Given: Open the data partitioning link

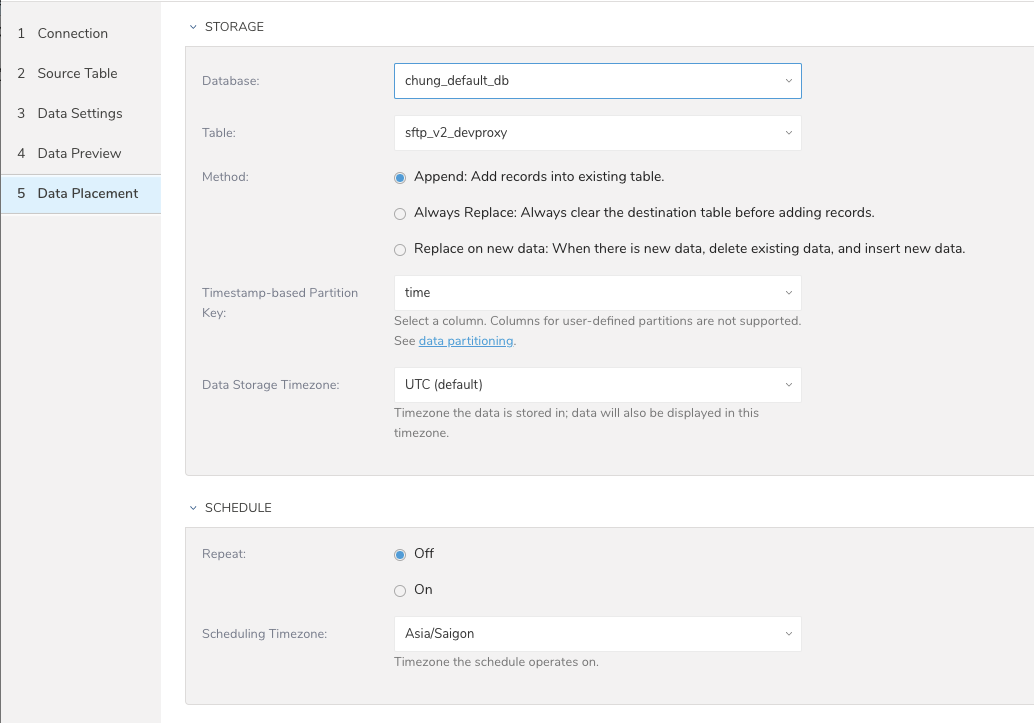Looking at the screenshot, I should click(x=466, y=341).
